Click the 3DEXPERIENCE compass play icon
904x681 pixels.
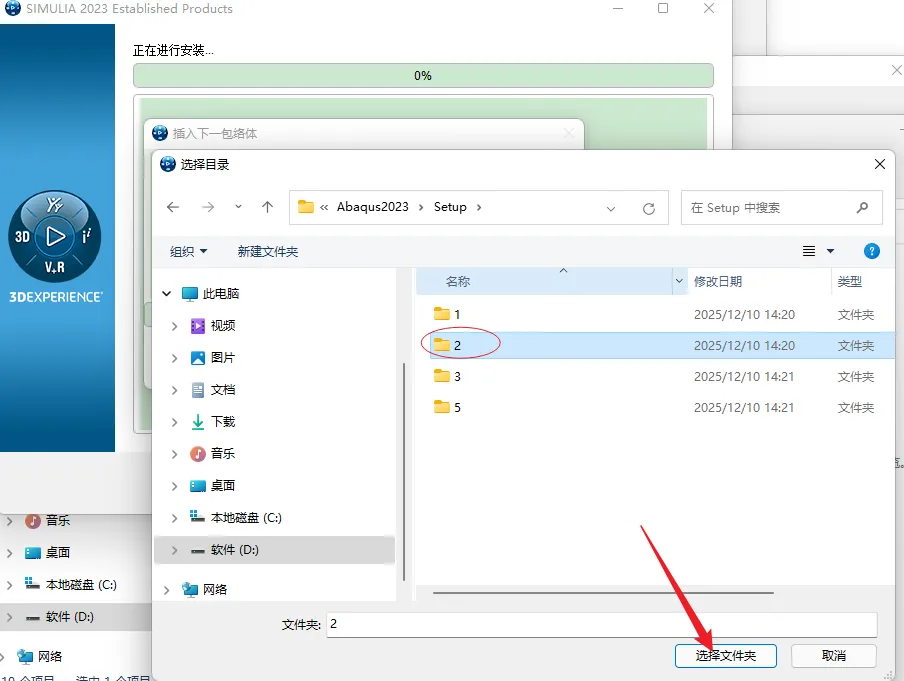point(55,236)
